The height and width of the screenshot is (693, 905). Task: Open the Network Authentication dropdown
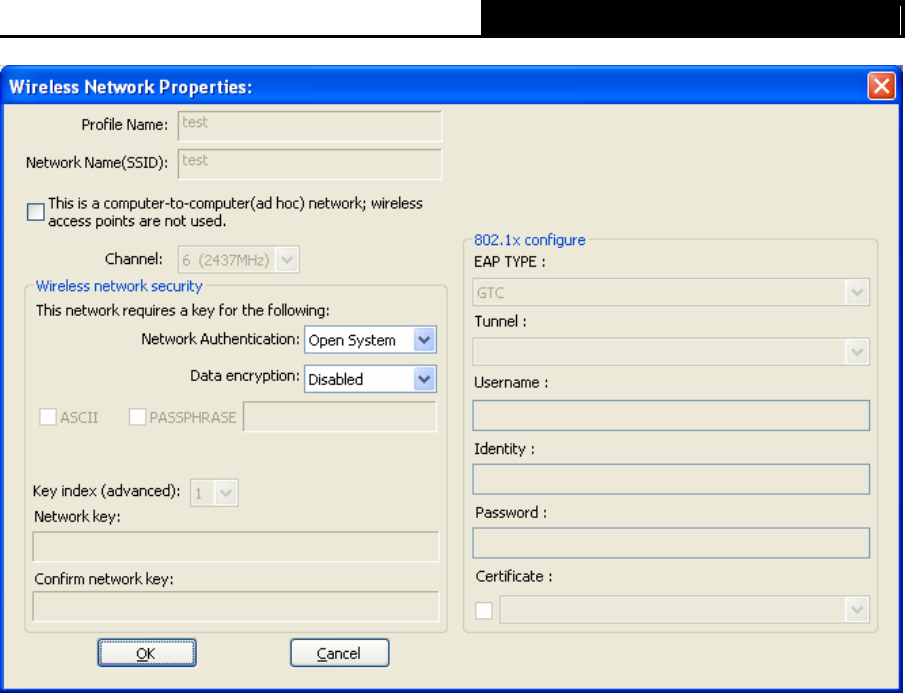click(370, 340)
